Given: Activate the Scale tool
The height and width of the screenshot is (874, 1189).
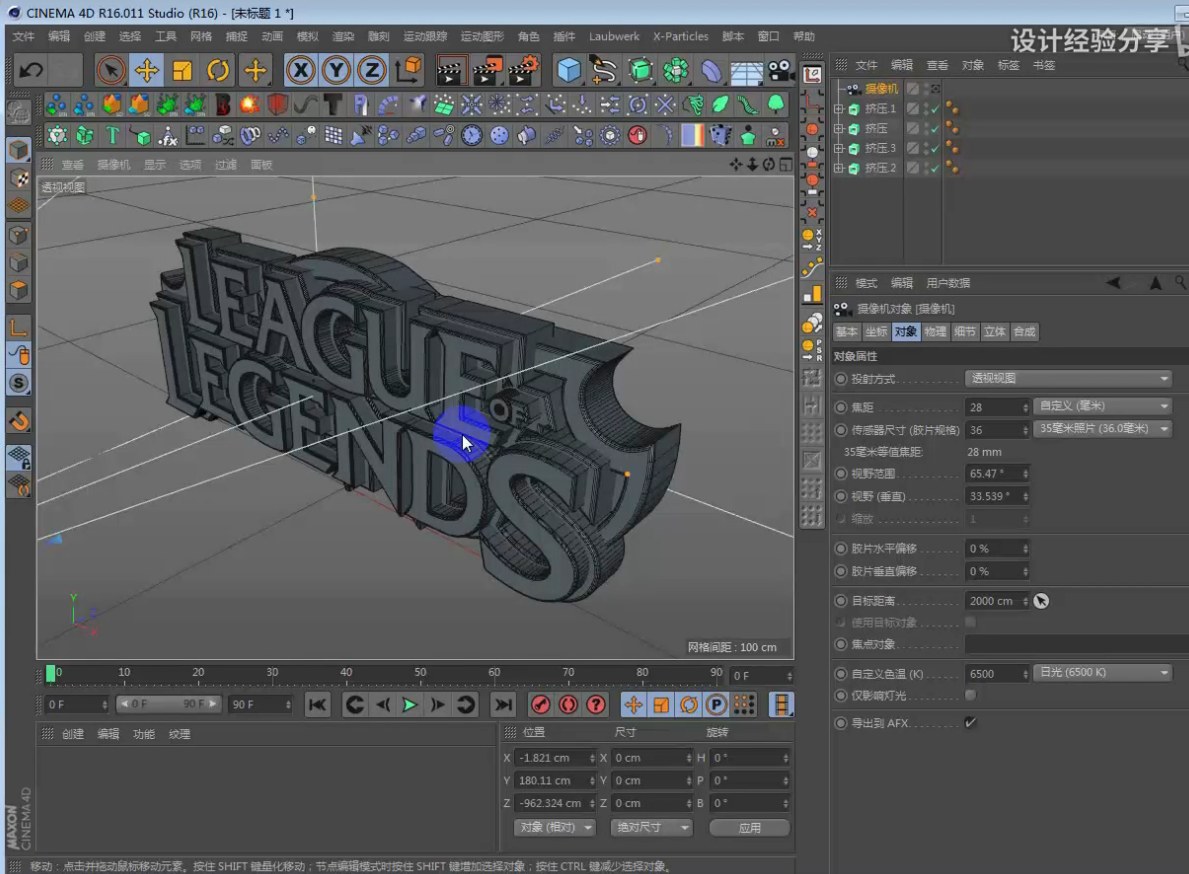Looking at the screenshot, I should point(182,70).
